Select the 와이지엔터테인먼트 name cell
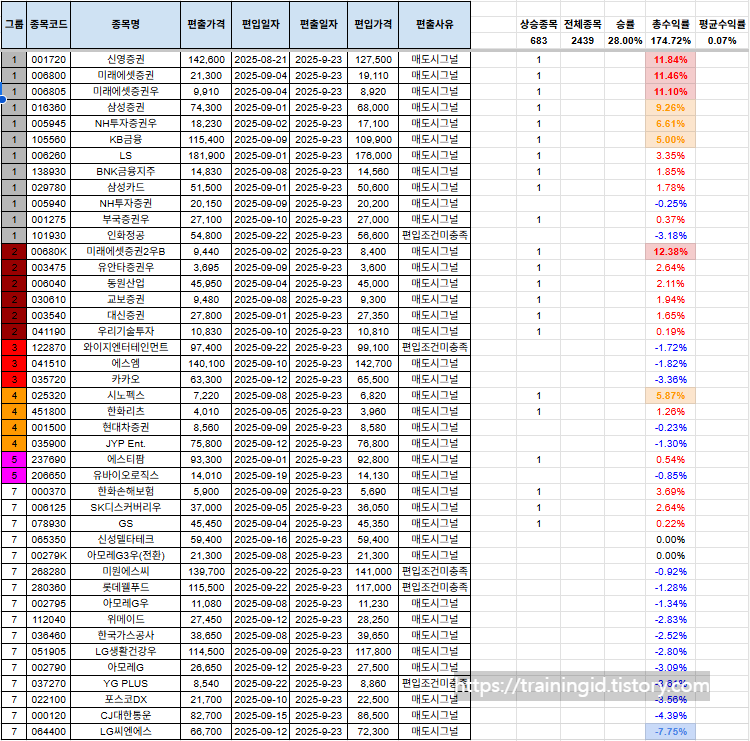The height and width of the screenshot is (741, 750). pos(125,348)
